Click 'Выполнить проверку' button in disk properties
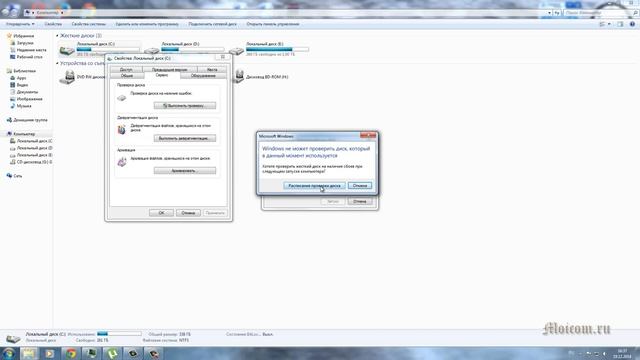 click(x=185, y=106)
